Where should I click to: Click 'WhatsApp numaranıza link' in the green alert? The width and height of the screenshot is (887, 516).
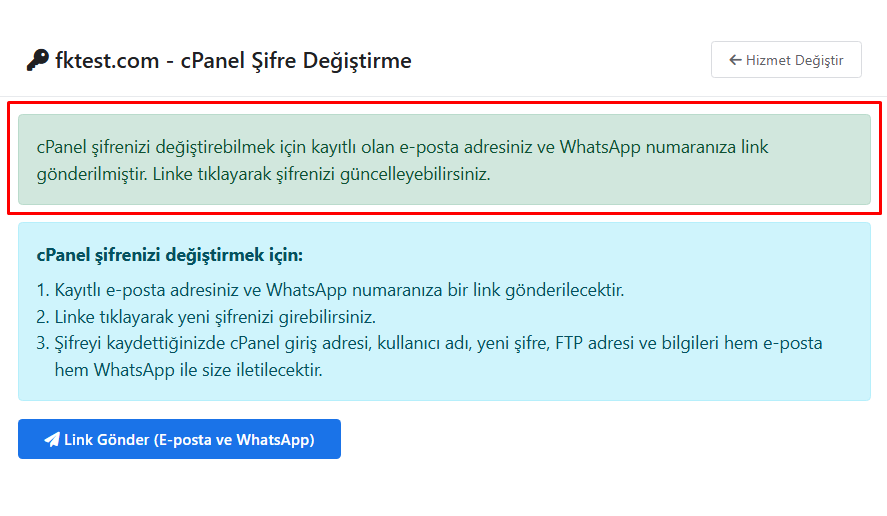[663, 147]
